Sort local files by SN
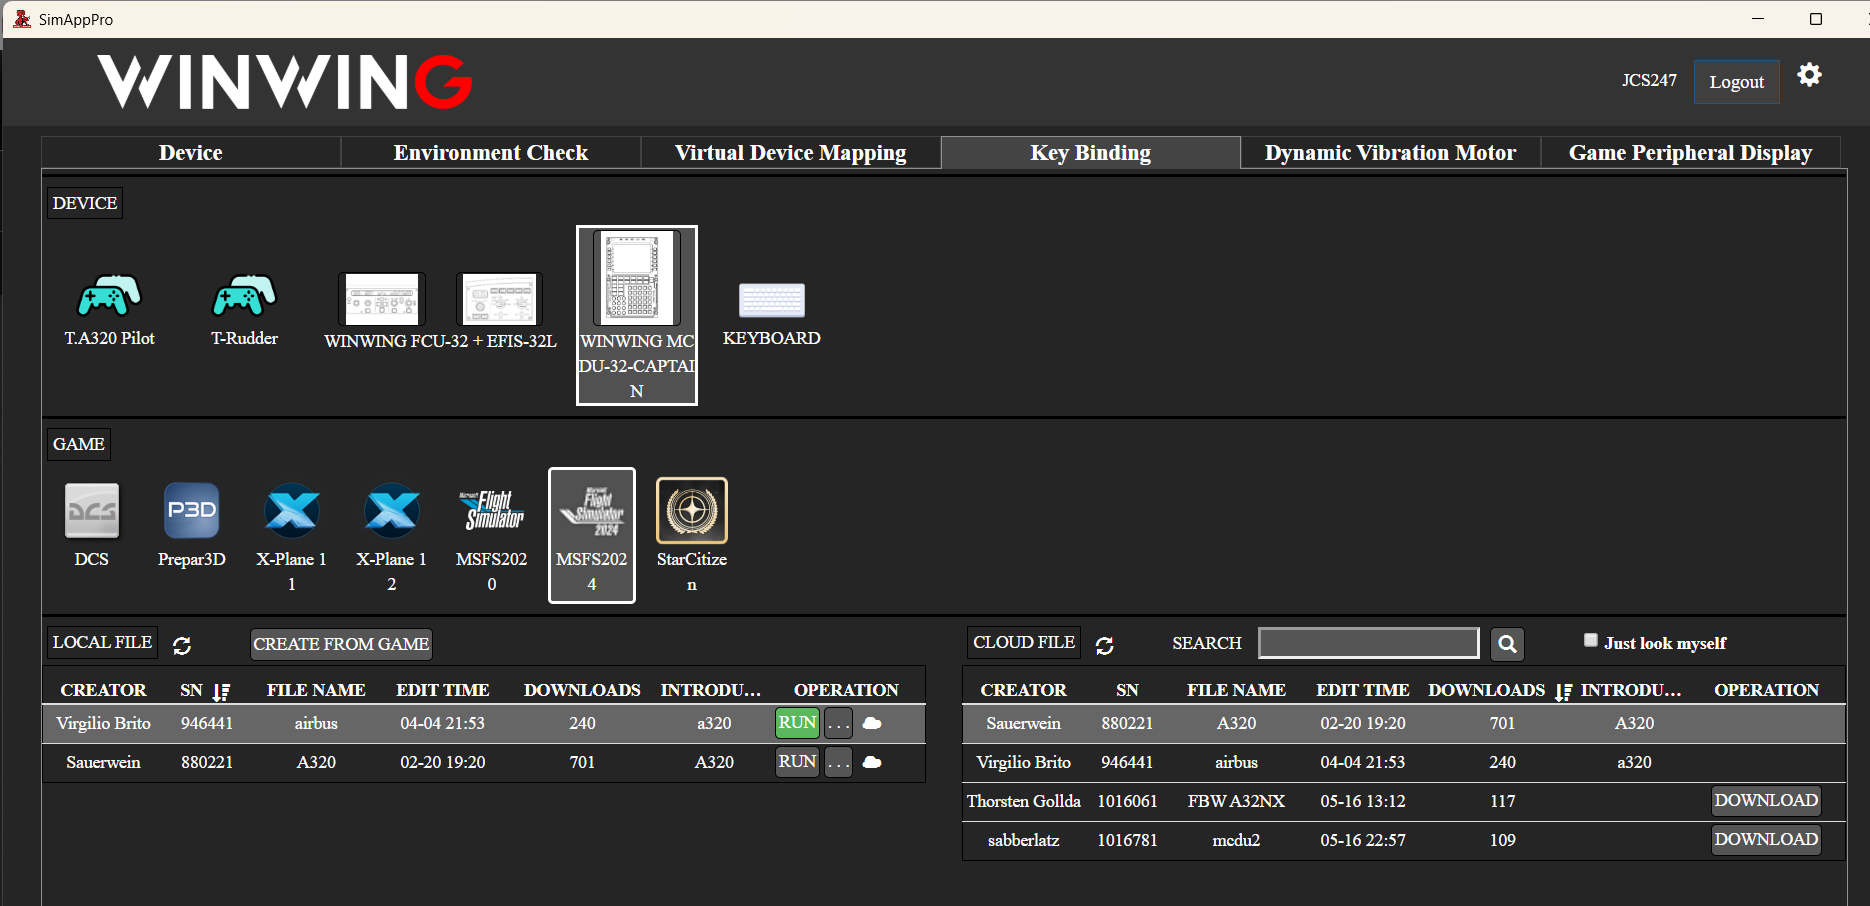The width and height of the screenshot is (1870, 906). click(221, 691)
